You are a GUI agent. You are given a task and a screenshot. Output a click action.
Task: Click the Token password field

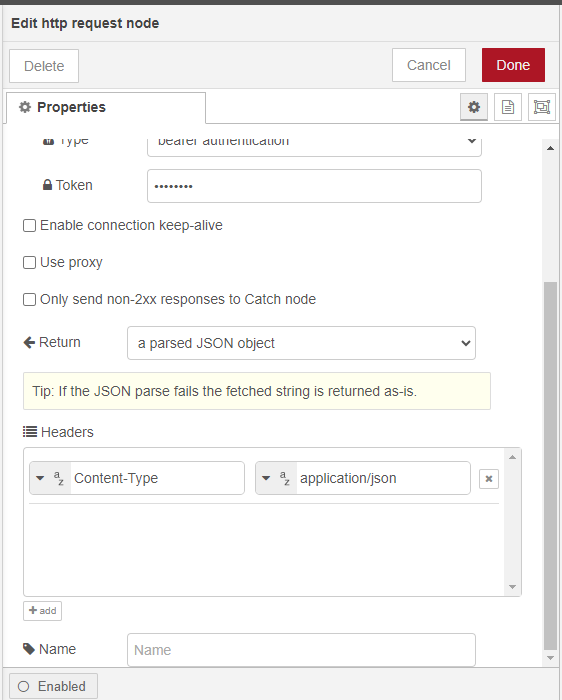click(314, 186)
